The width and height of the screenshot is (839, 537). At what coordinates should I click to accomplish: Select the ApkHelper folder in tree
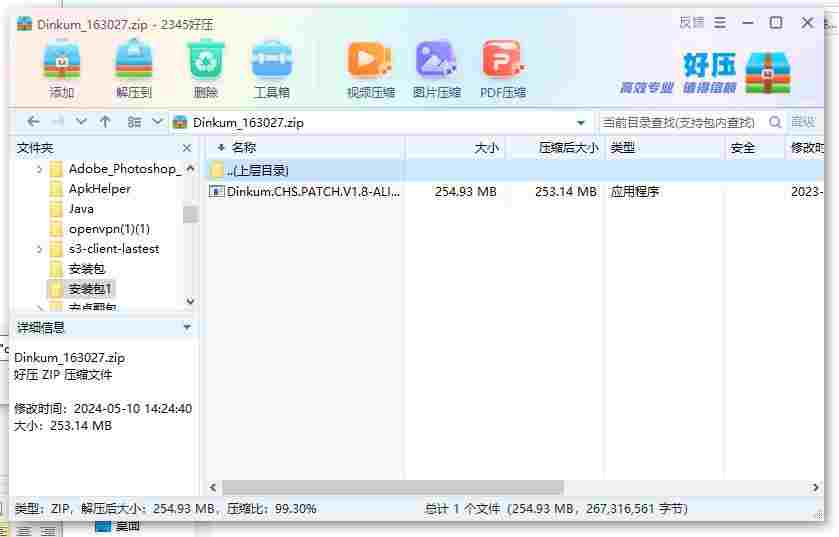point(100,189)
